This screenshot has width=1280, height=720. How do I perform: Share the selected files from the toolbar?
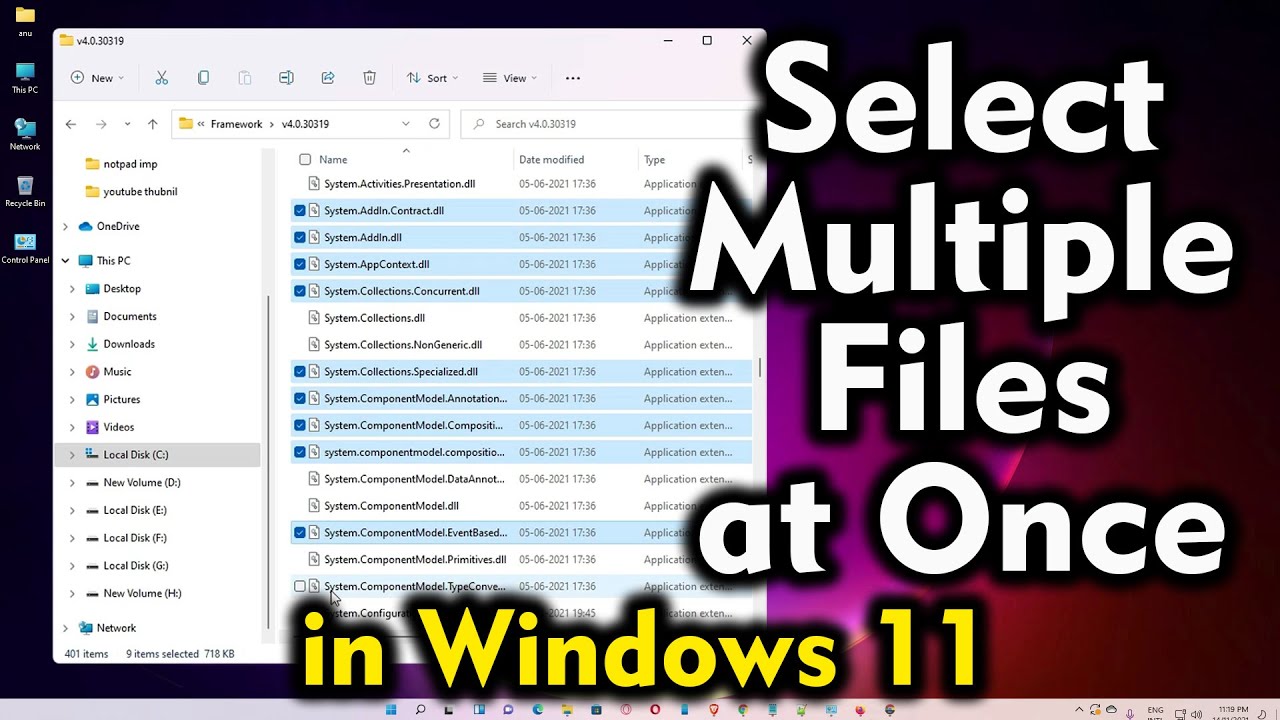pos(328,78)
